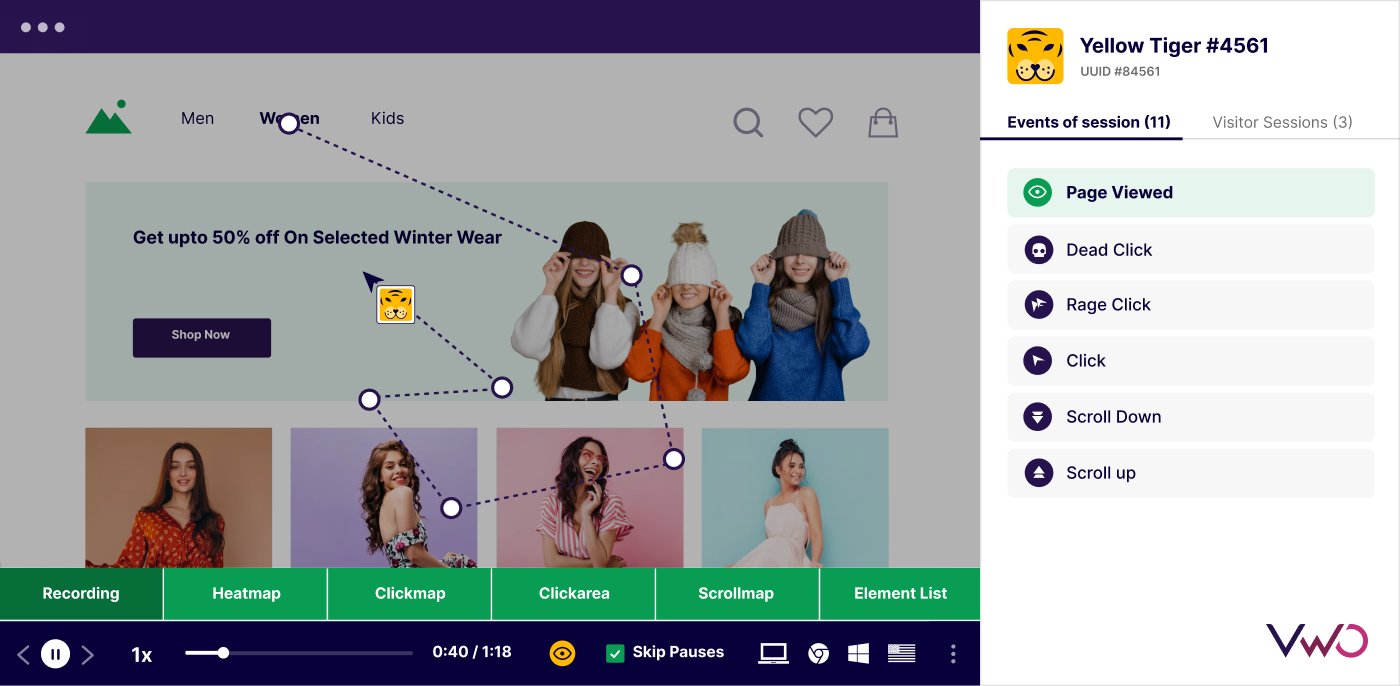This screenshot has height=686, width=1400.
Task: Toggle the Skip Pauses checkbox
Action: click(615, 653)
